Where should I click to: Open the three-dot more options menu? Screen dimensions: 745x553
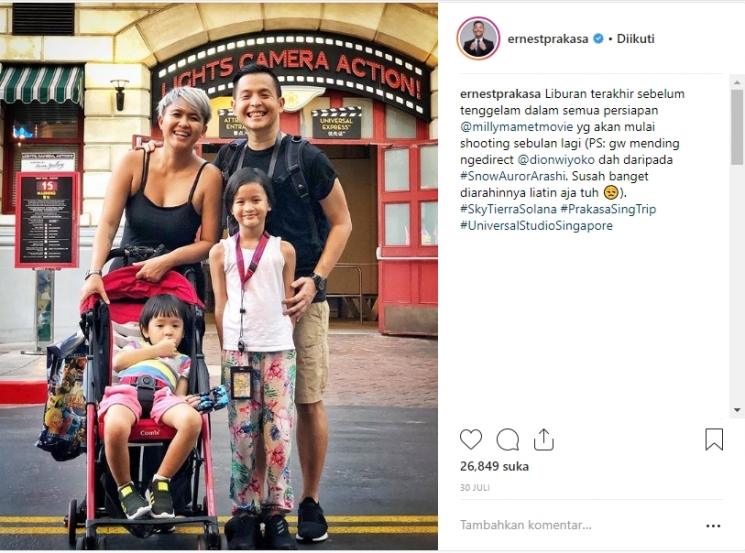713,526
